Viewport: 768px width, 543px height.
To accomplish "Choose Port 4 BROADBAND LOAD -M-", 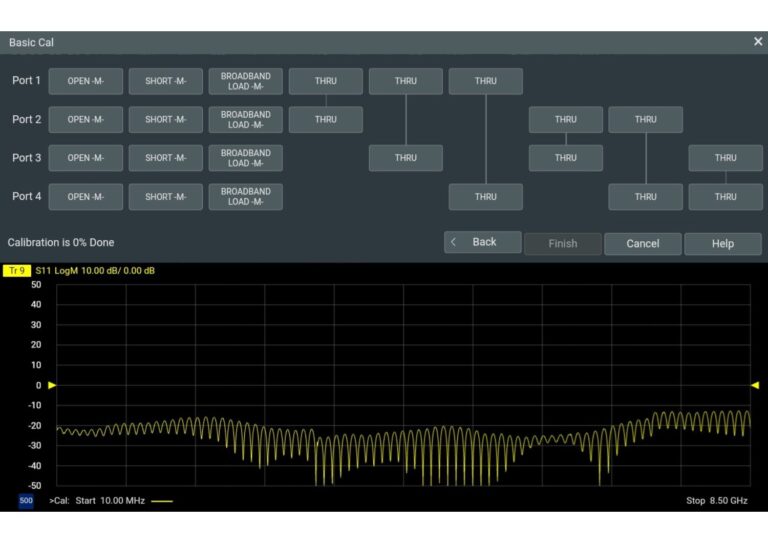I will (x=245, y=197).
